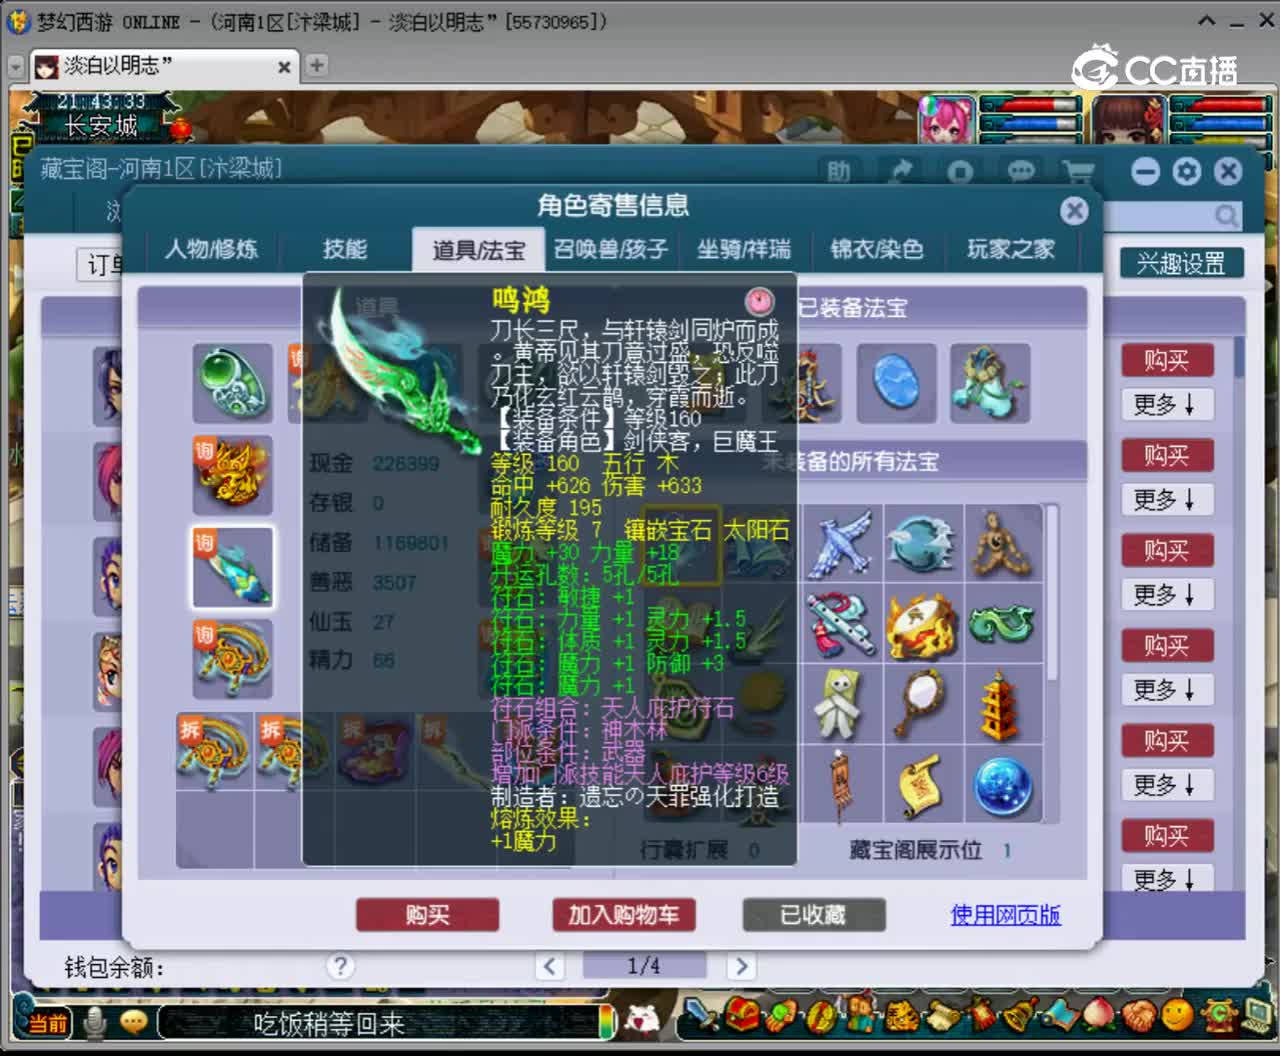
Task: Open the handshake icon in bottom toolbar
Action: [x=1138, y=1016]
